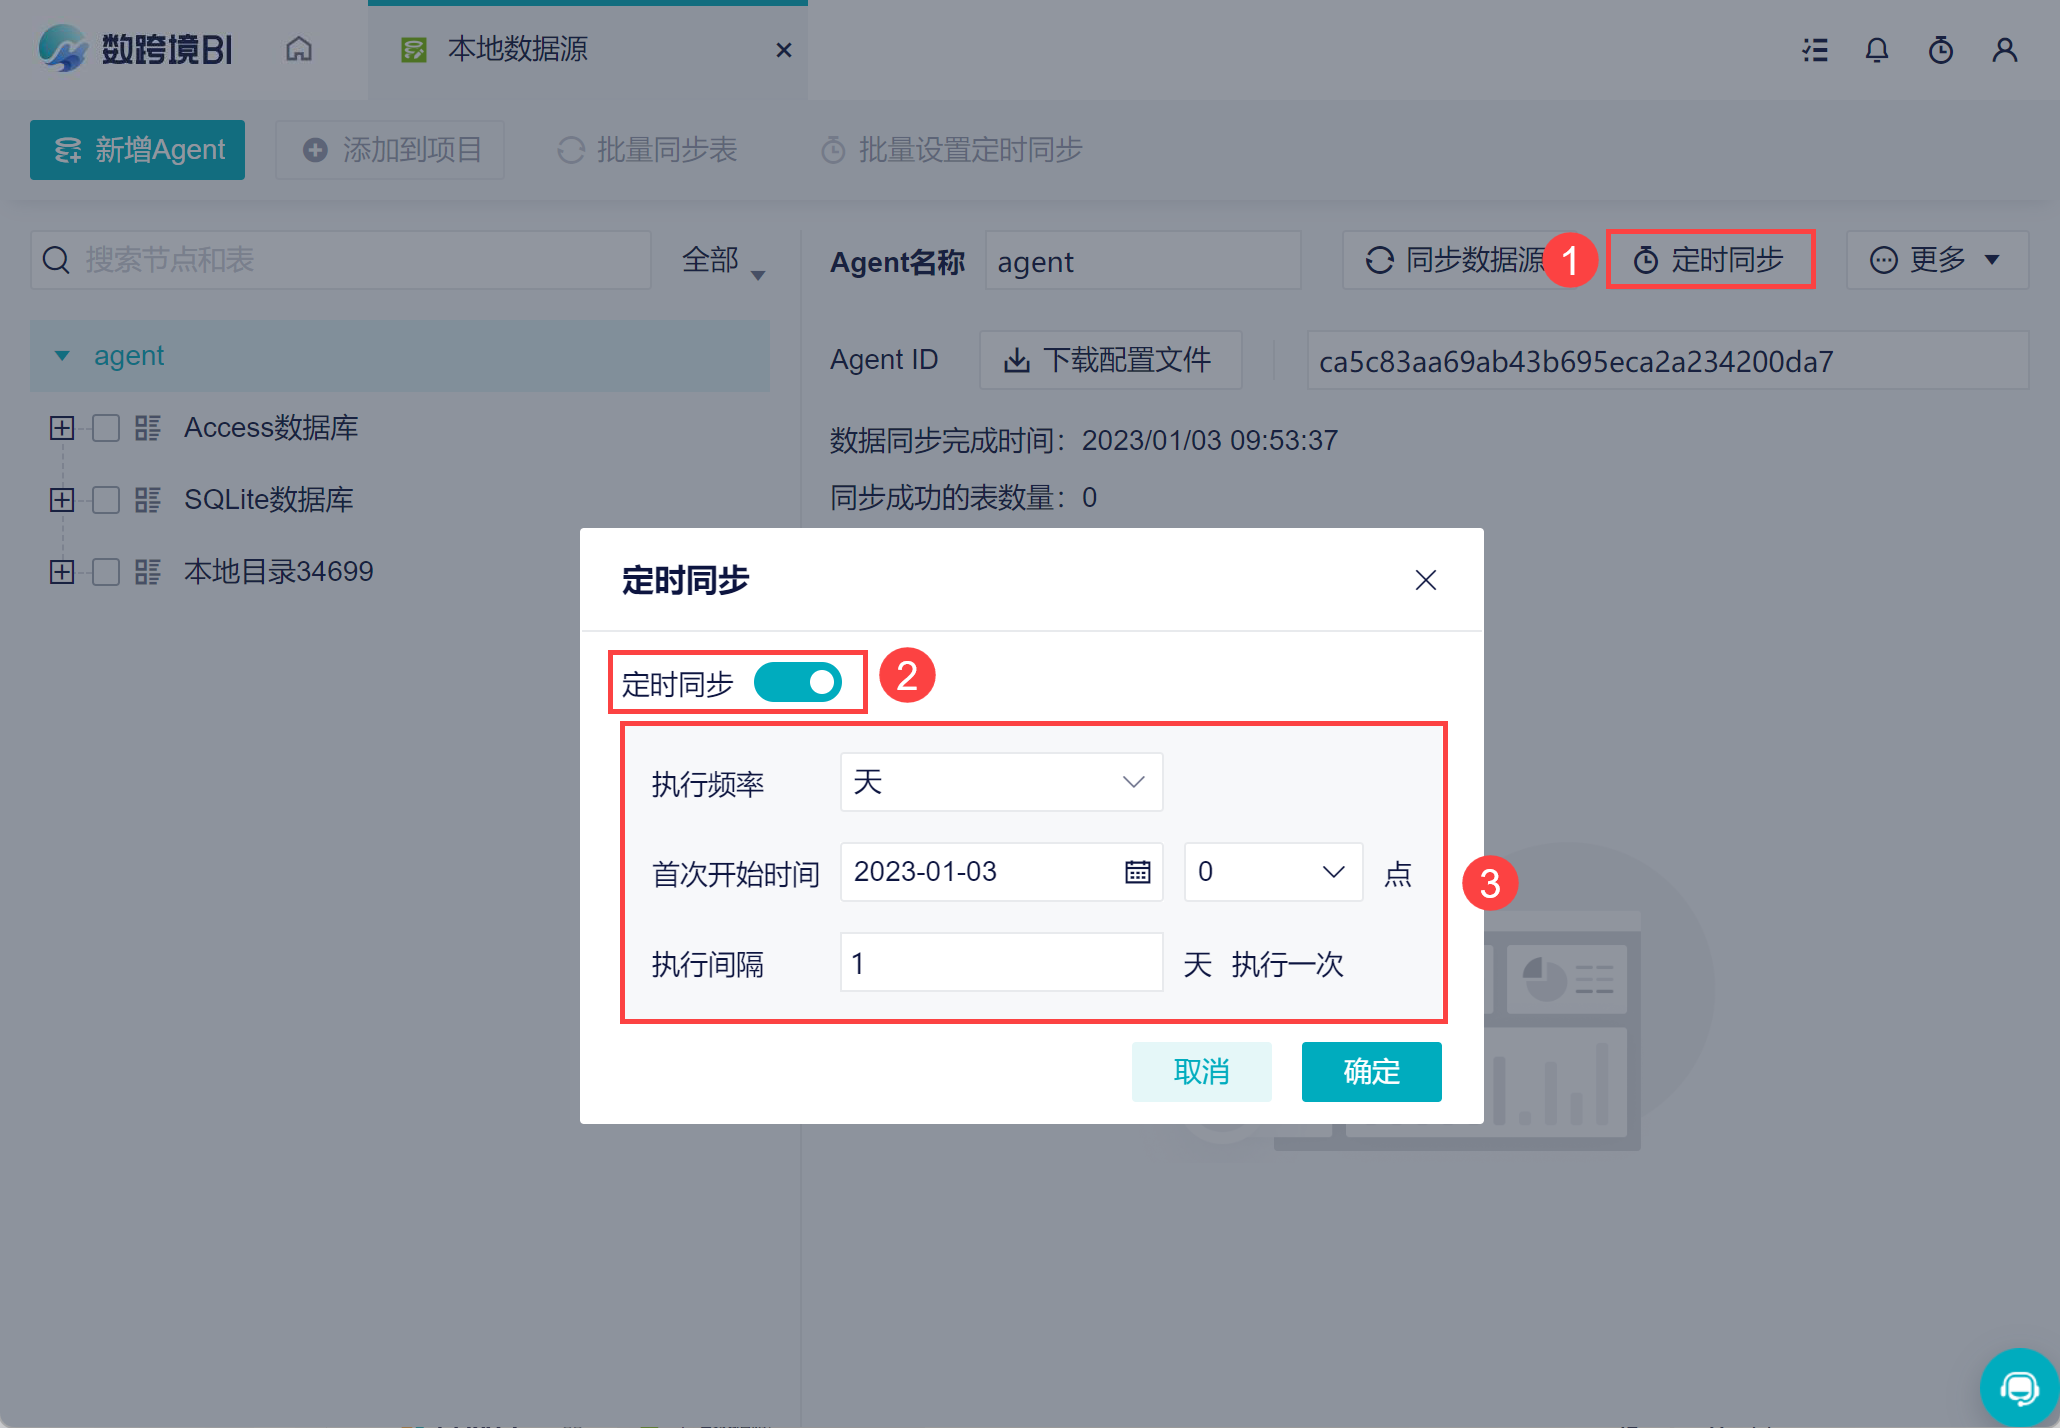Open notifications bell icon
Screen dimensions: 2060x1428
click(1877, 50)
